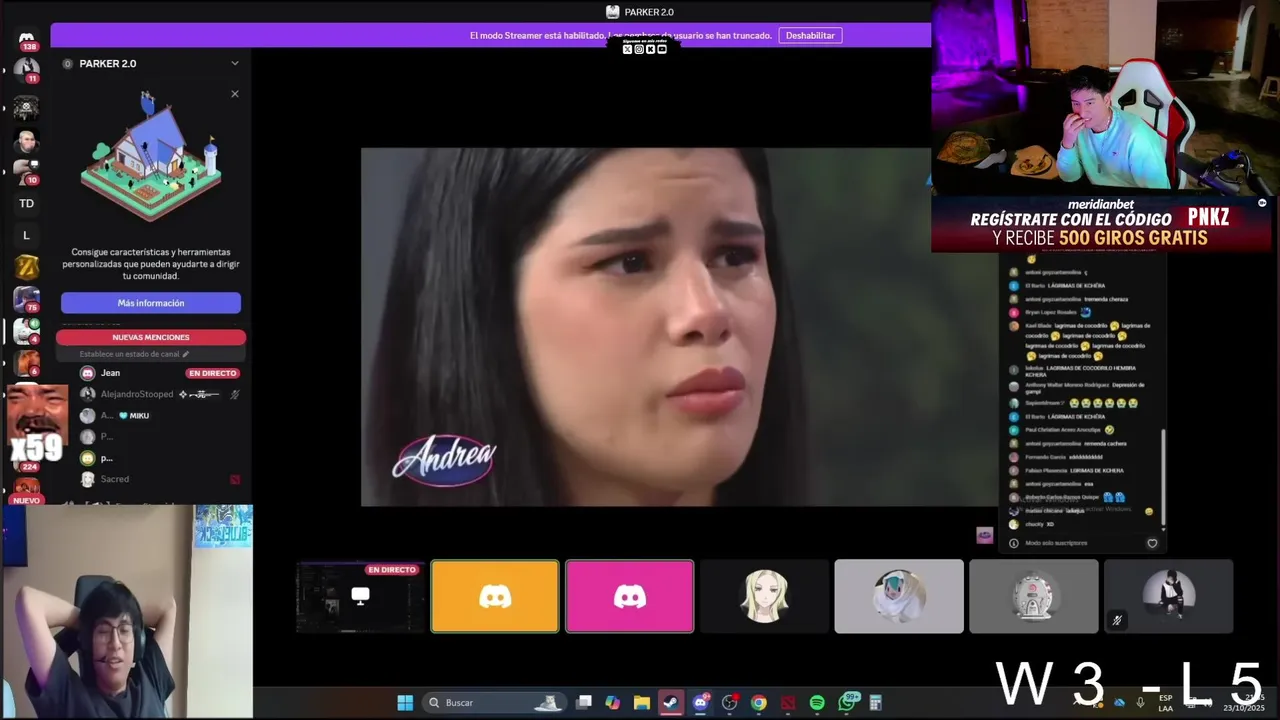Close the community features banner
This screenshot has width=1280, height=720.
pyautogui.click(x=235, y=94)
